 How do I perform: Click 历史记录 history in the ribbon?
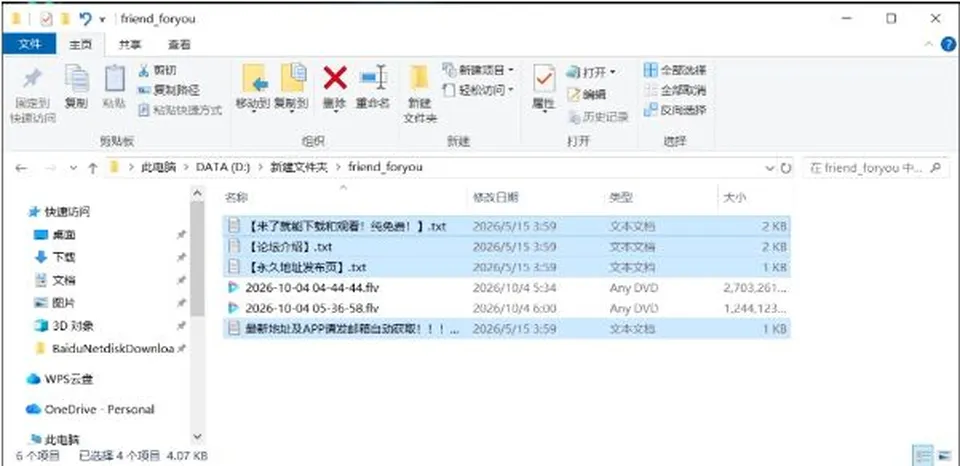tap(598, 117)
